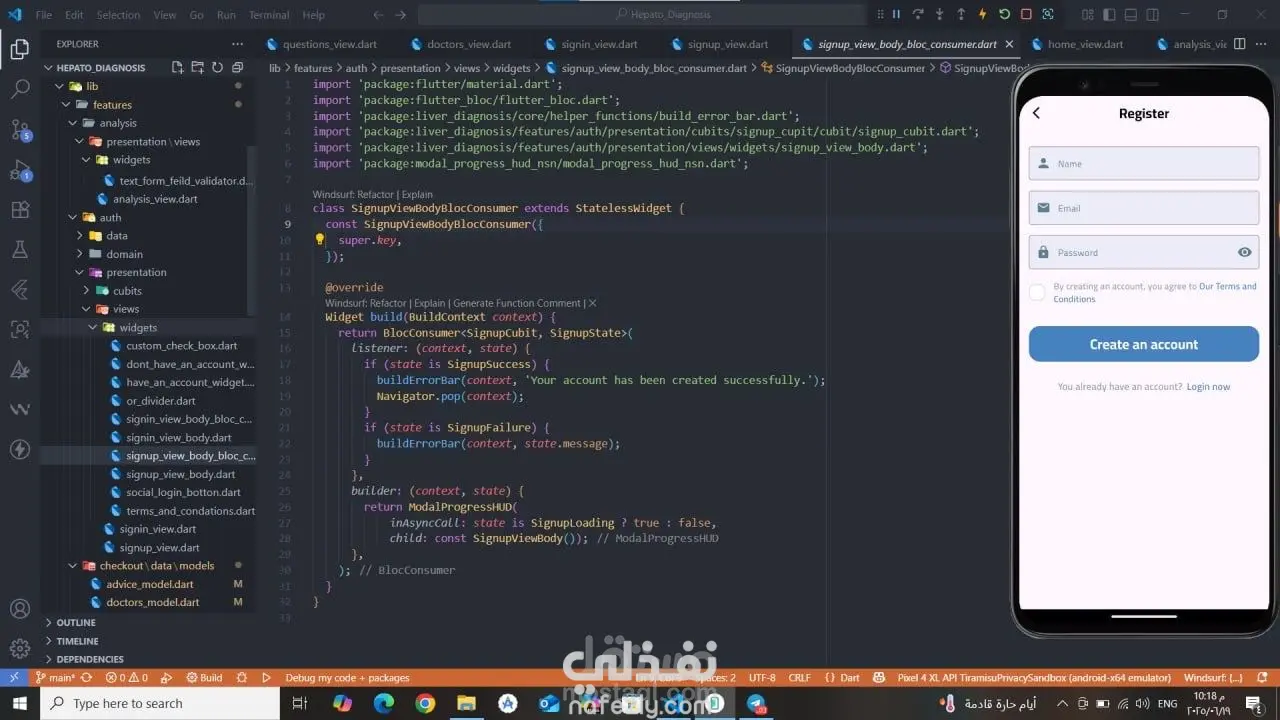Click the Name input field in emulator
This screenshot has height=720, width=1280.
tap(1143, 163)
